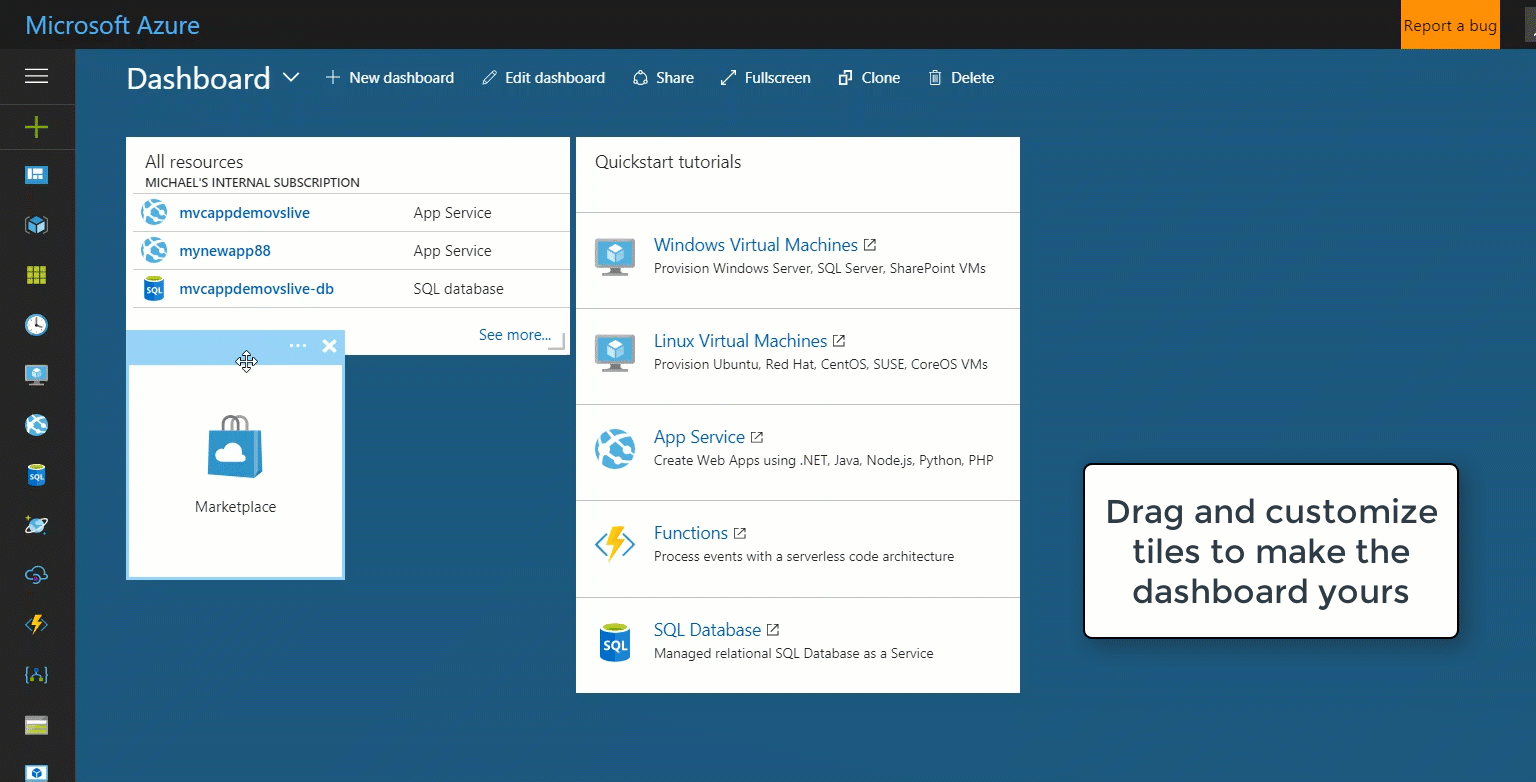Click Edit dashboard
This screenshot has width=1536, height=782.
click(x=543, y=78)
